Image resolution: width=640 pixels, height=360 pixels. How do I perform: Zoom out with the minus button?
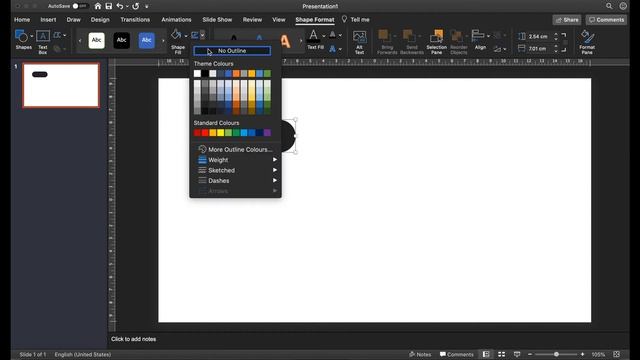coord(530,354)
